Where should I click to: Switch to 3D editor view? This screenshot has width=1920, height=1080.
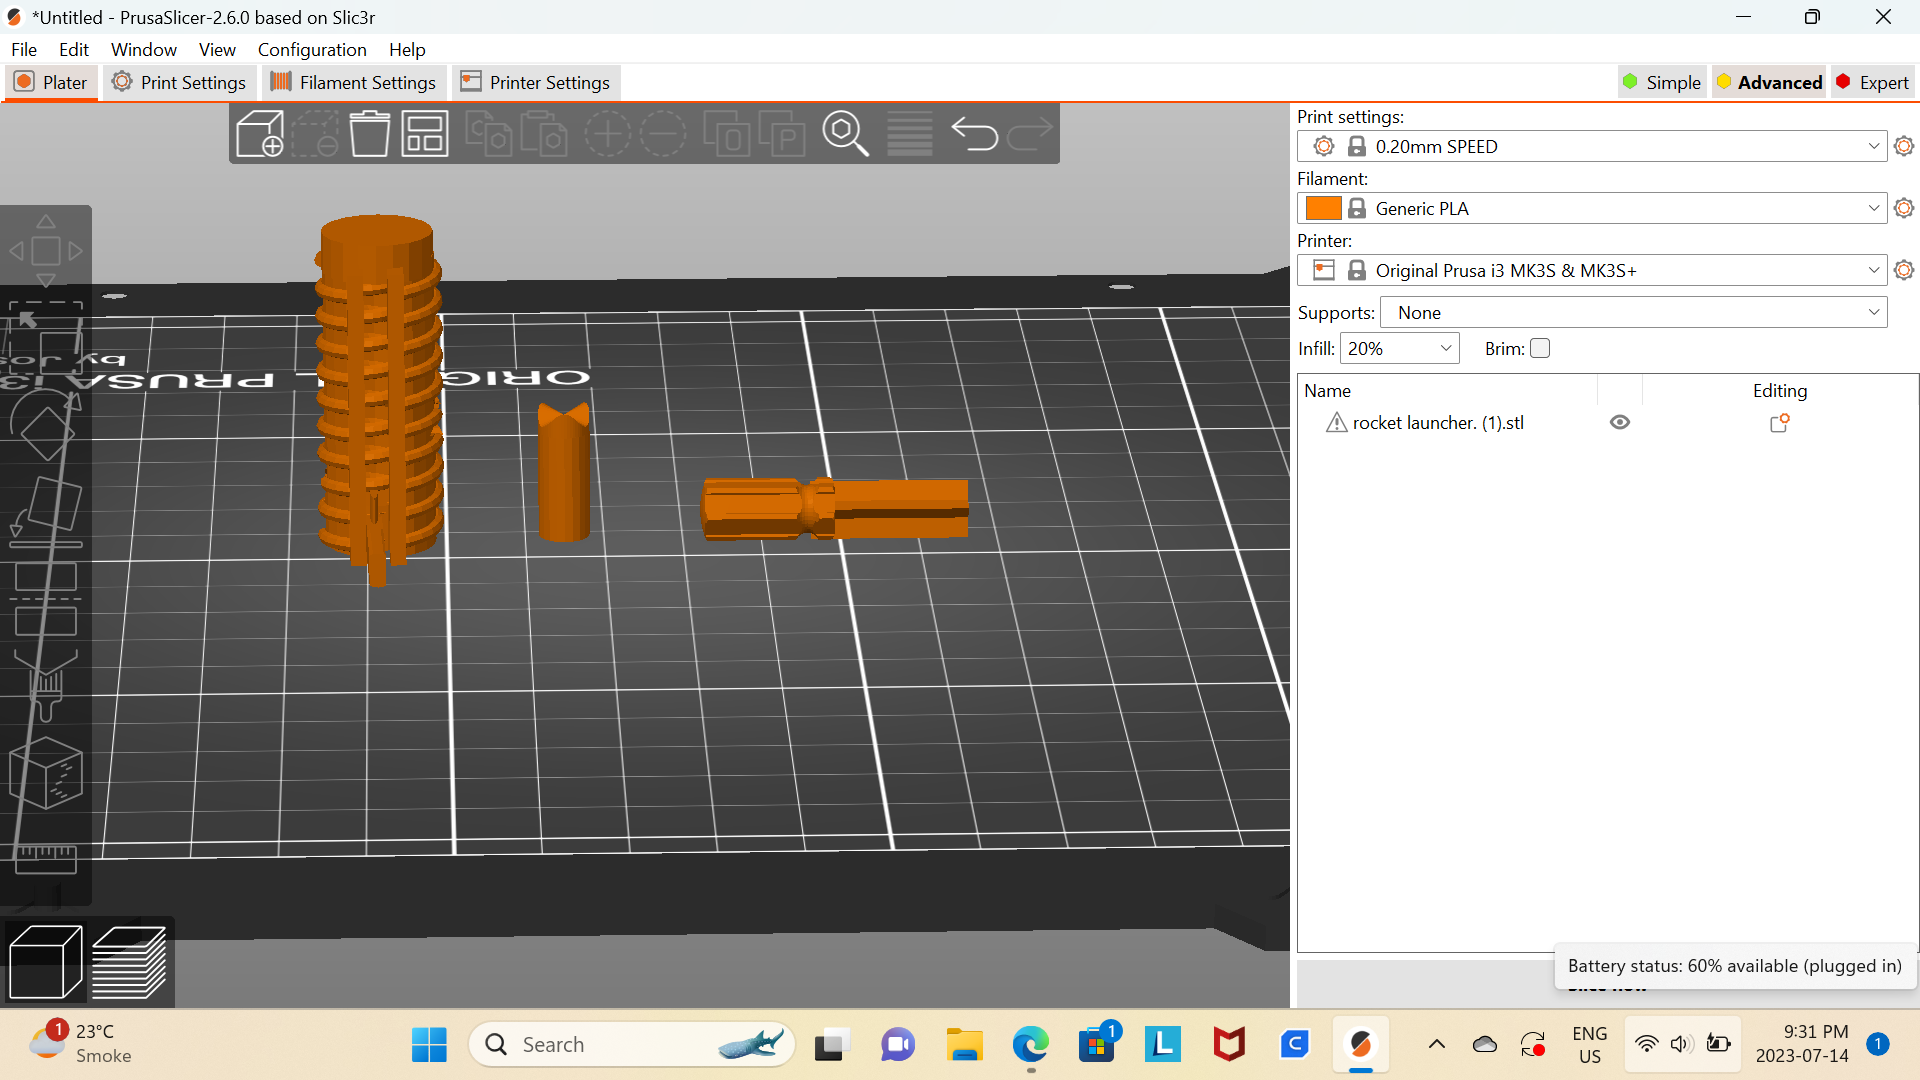coord(45,962)
